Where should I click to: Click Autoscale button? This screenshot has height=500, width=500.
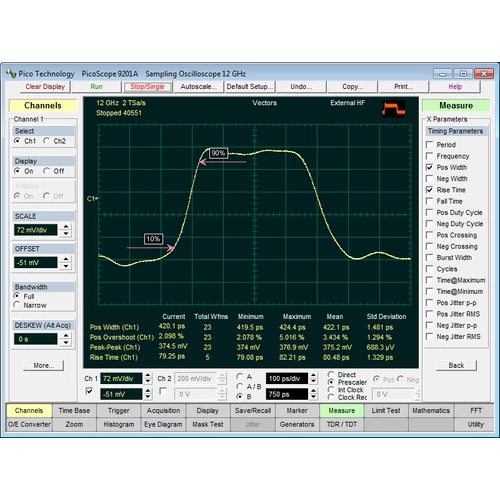(x=199, y=87)
